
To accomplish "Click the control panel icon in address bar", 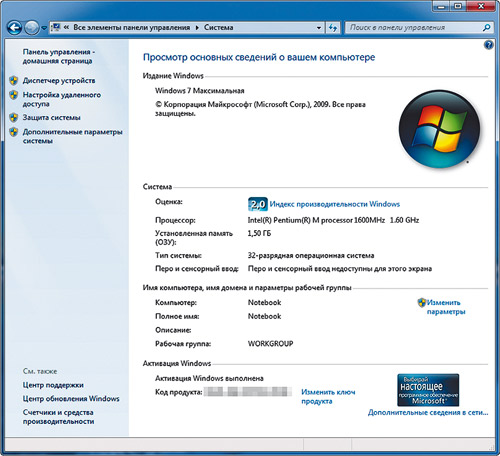I will [x=56, y=27].
